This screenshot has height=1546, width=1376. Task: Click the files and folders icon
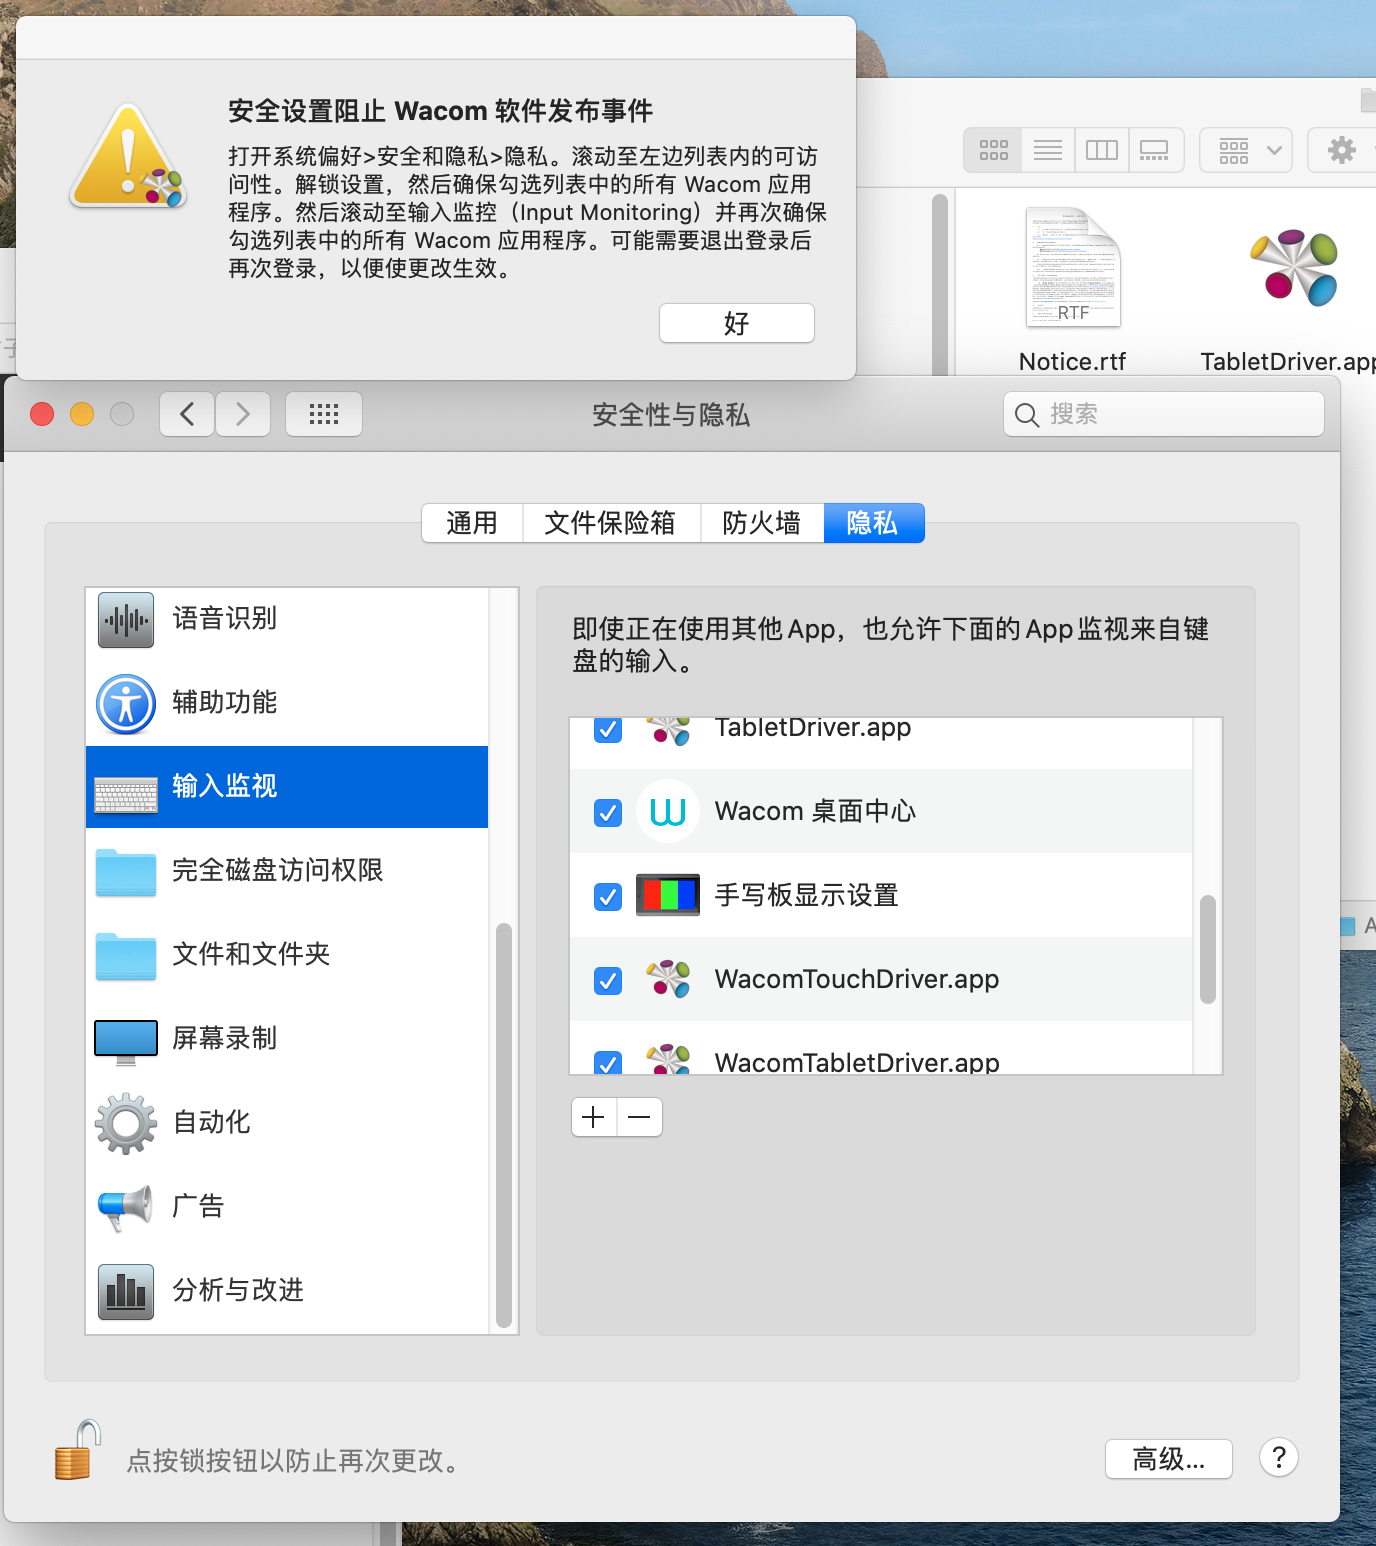click(x=126, y=956)
